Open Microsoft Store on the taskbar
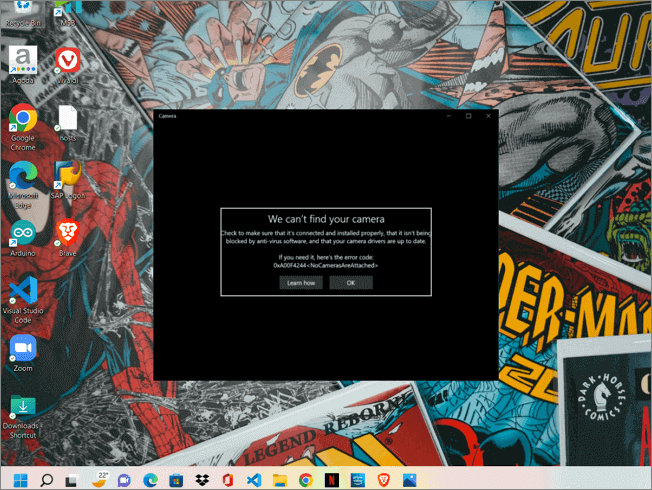The height and width of the screenshot is (490, 652). [x=176, y=480]
